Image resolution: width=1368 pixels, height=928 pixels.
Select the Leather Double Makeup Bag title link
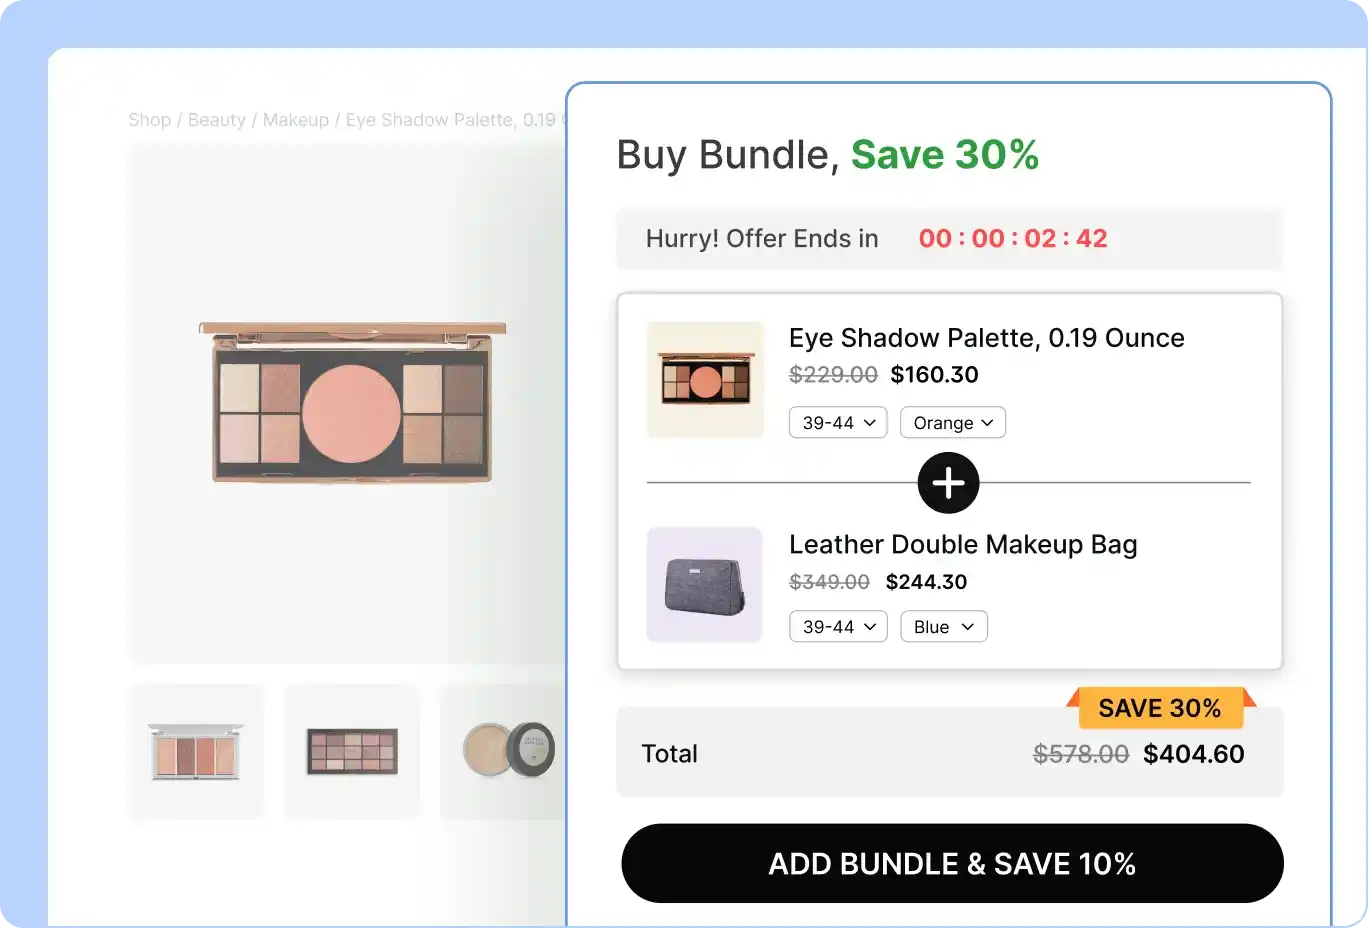(x=963, y=544)
